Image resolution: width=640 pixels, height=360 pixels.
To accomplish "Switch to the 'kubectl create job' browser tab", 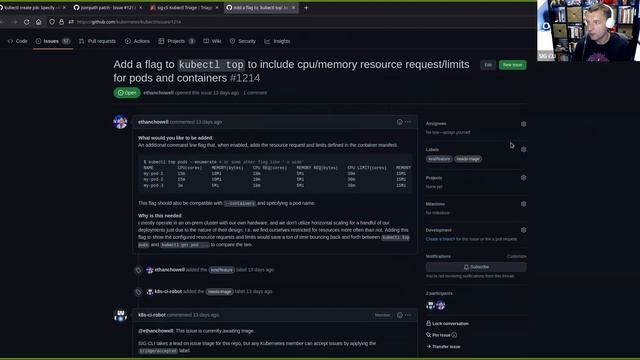I will (x=32, y=8).
